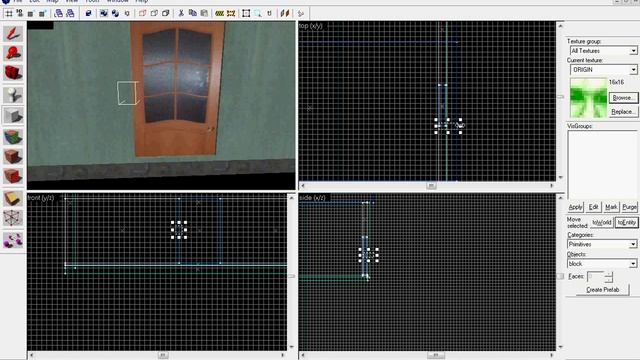This screenshot has height=360, width=640.
Task: Click the load window state icon
Action: click(58, 13)
